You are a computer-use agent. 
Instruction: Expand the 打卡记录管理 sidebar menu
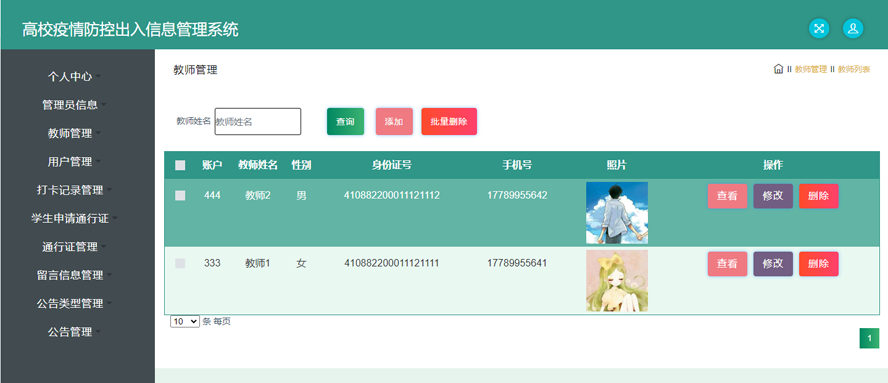point(74,190)
